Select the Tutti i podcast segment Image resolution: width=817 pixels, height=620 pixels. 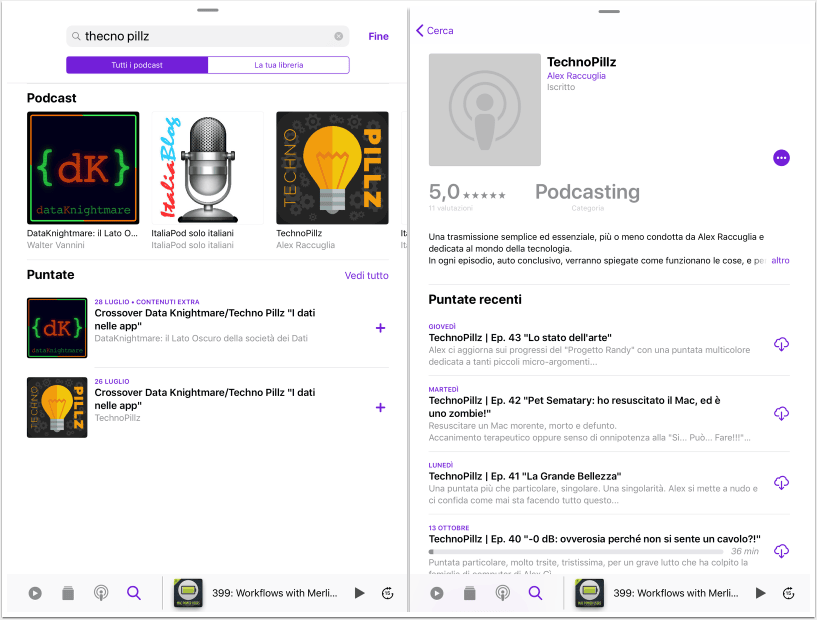137,65
